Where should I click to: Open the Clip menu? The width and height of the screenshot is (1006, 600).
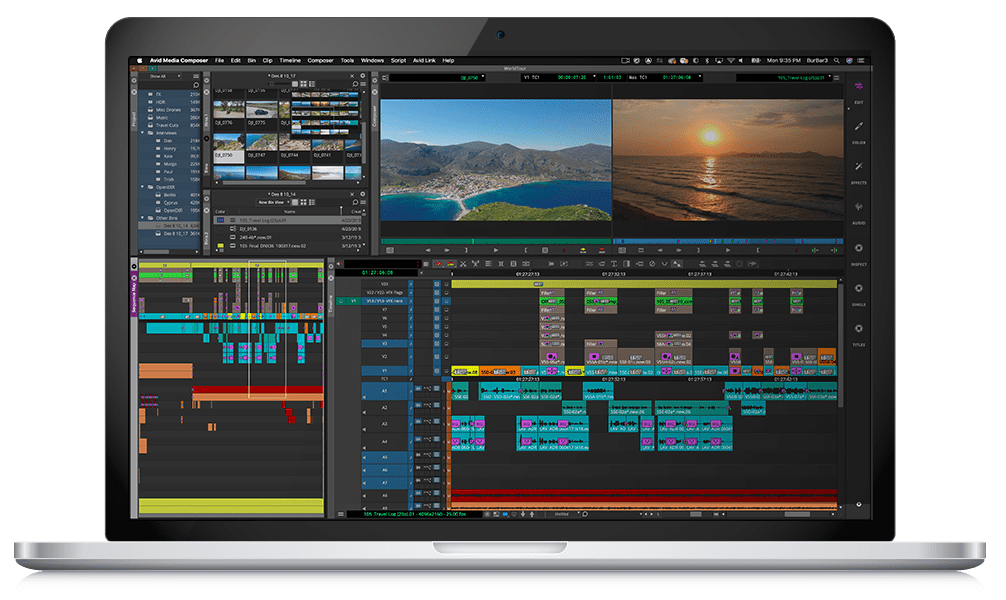click(x=268, y=60)
